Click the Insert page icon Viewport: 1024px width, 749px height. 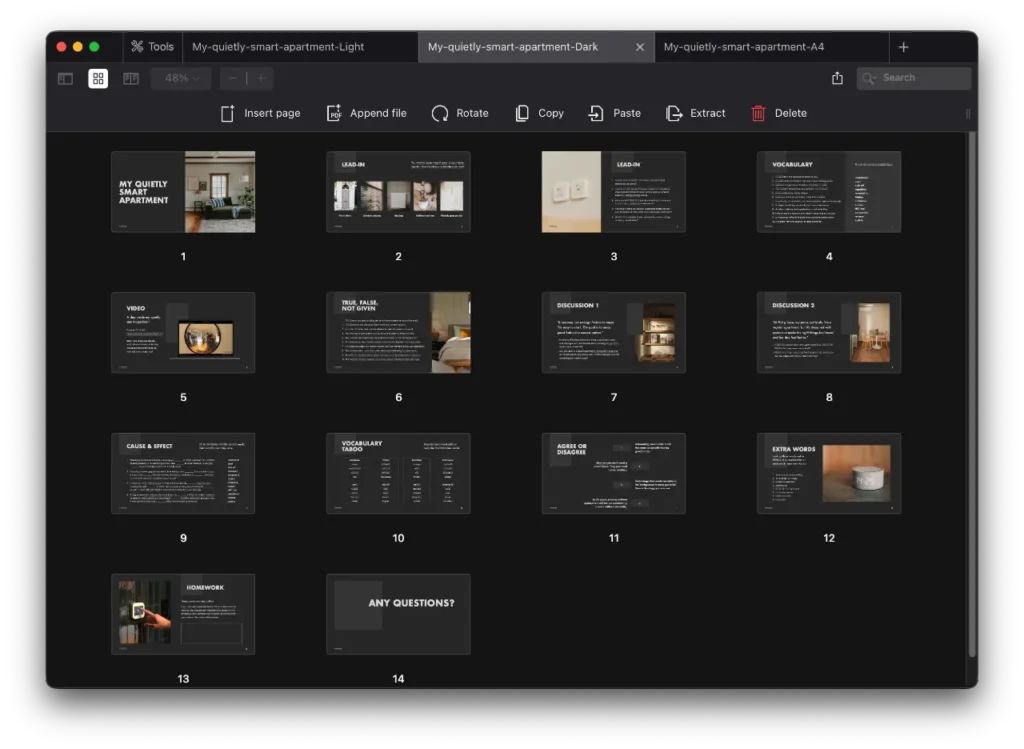click(228, 113)
